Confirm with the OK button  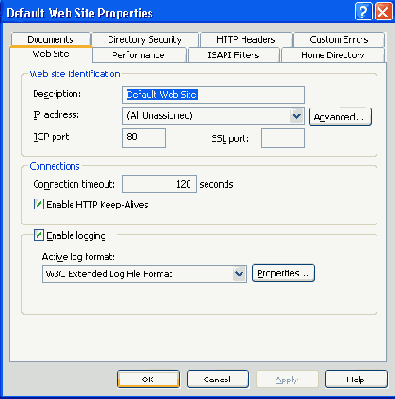click(x=148, y=379)
